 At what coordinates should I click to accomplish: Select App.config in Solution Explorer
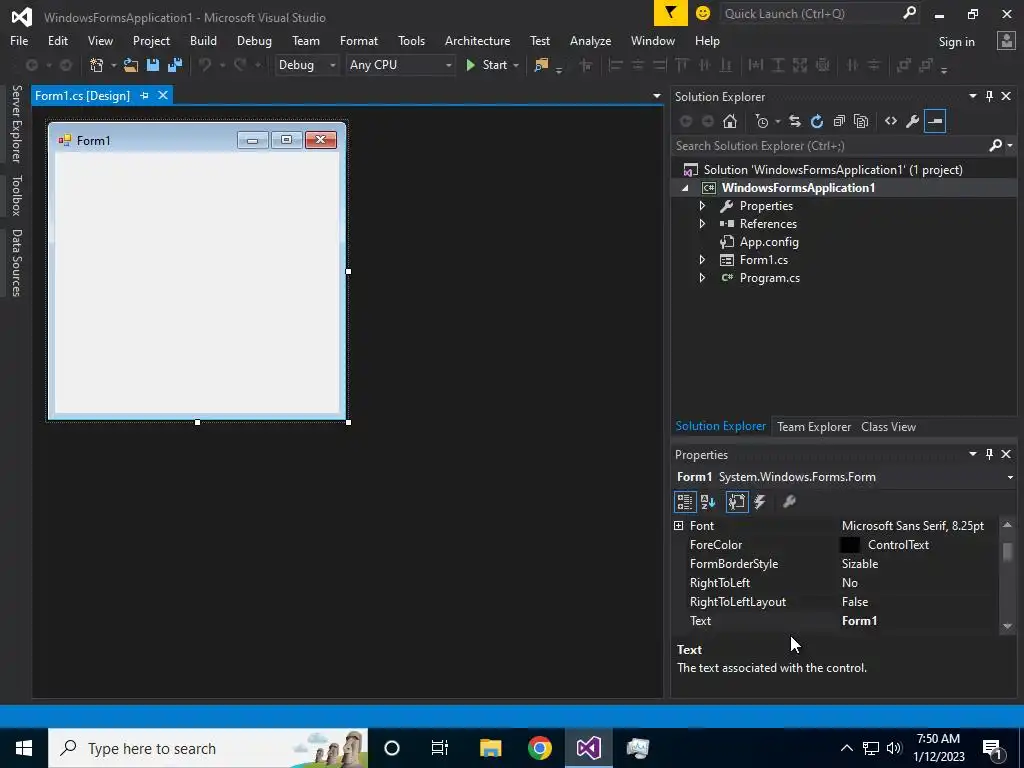pyautogui.click(x=769, y=242)
